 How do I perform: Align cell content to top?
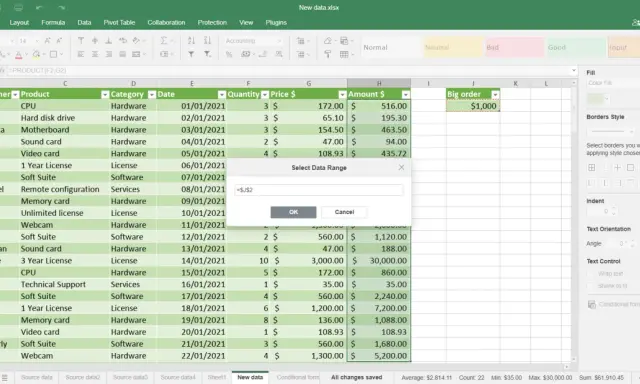coord(81,40)
